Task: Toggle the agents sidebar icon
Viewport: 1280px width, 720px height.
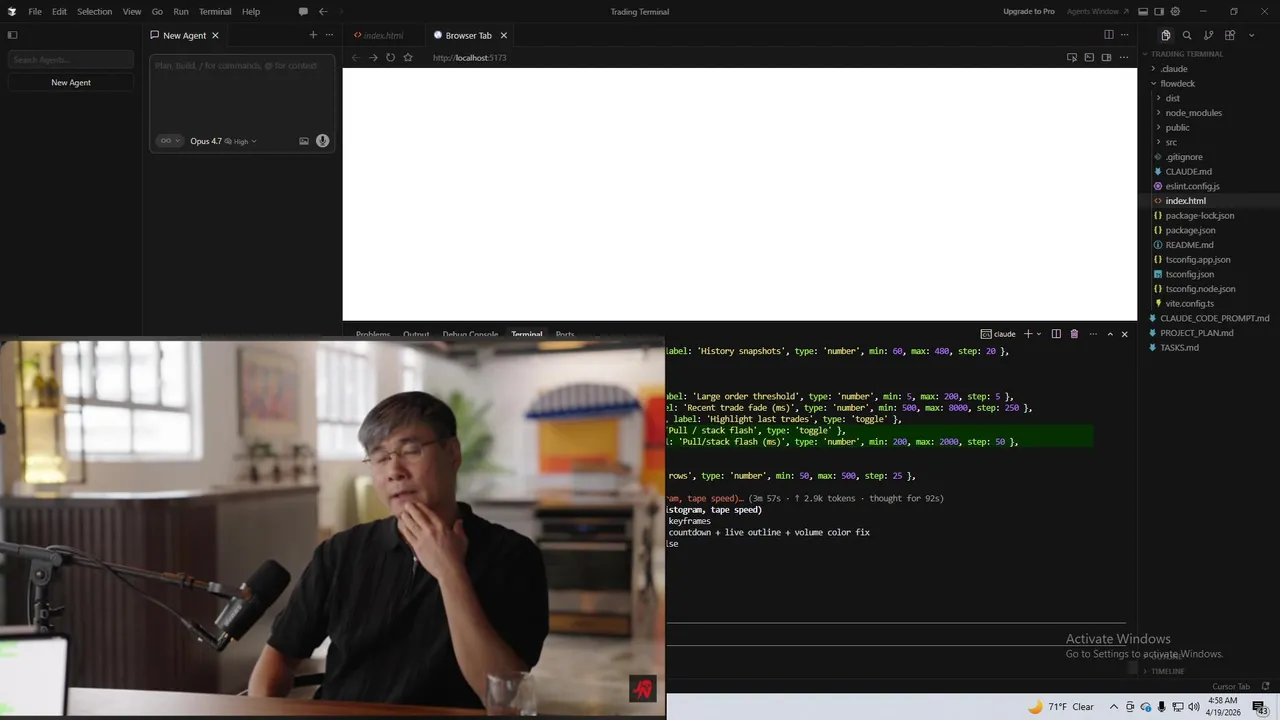Action: pyautogui.click(x=12, y=35)
